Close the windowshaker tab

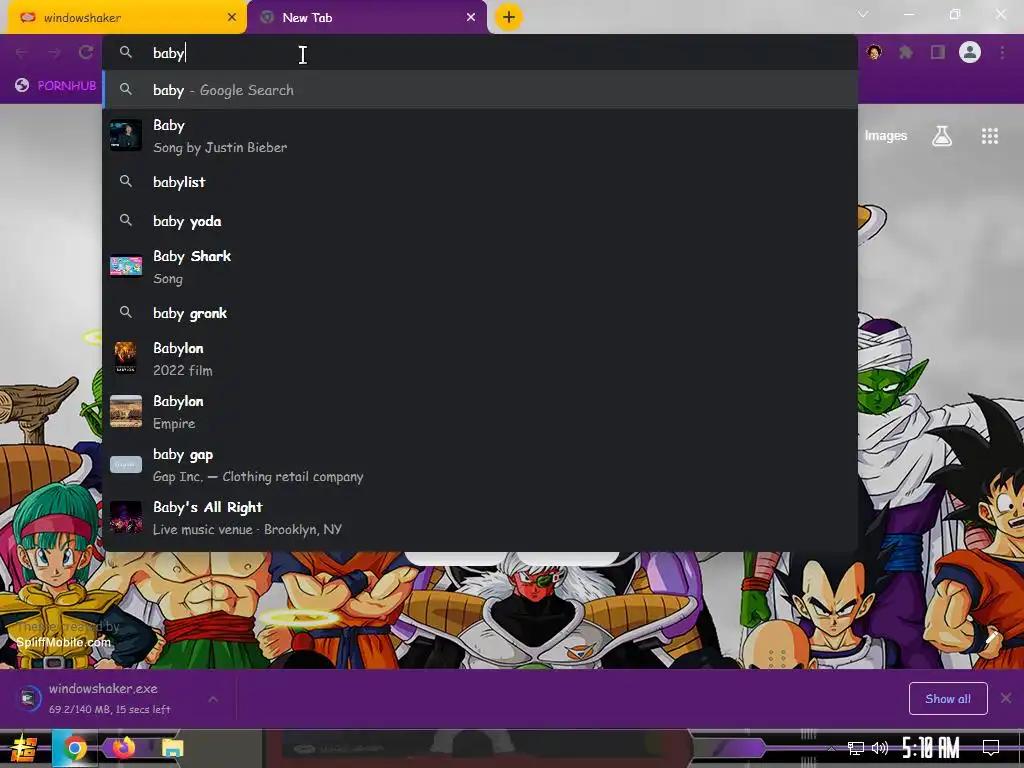[232, 18]
